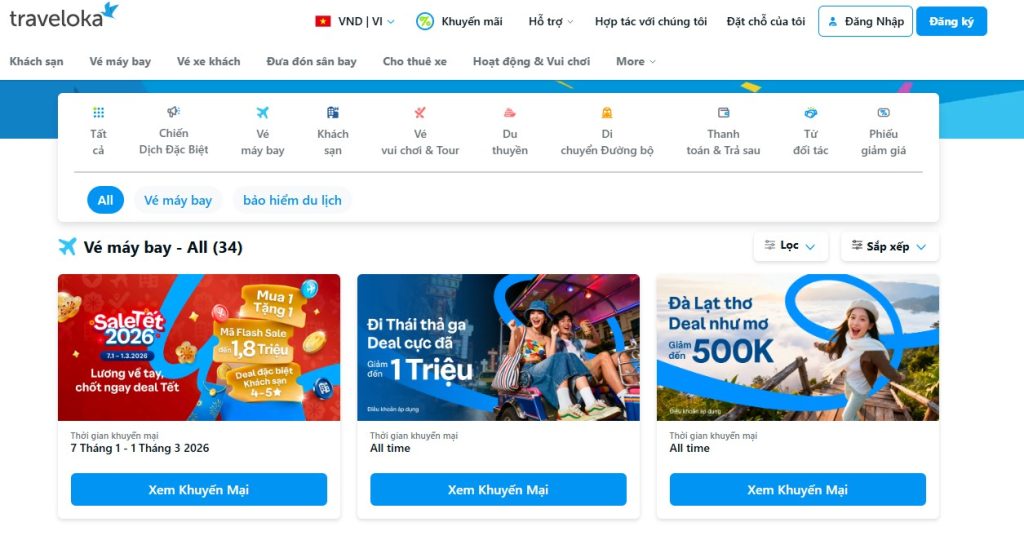Open the VND | VI currency dropdown

coord(355,22)
